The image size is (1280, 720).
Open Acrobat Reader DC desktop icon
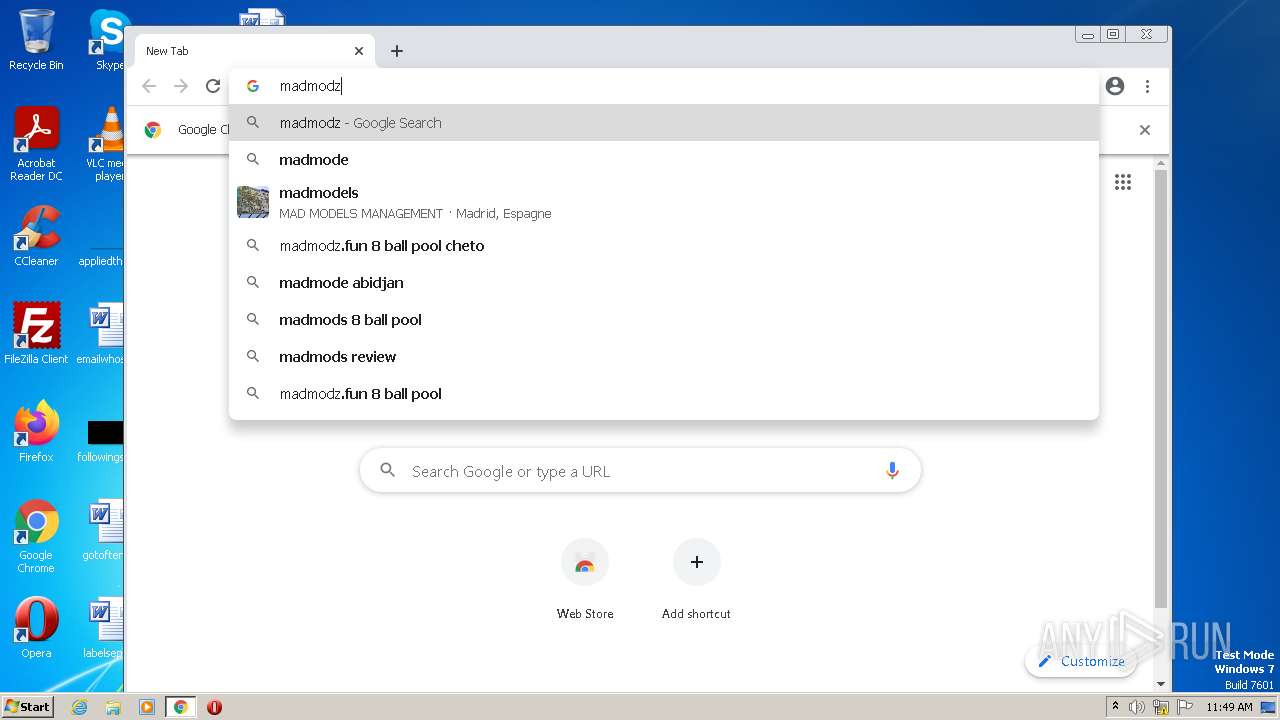pos(36,144)
